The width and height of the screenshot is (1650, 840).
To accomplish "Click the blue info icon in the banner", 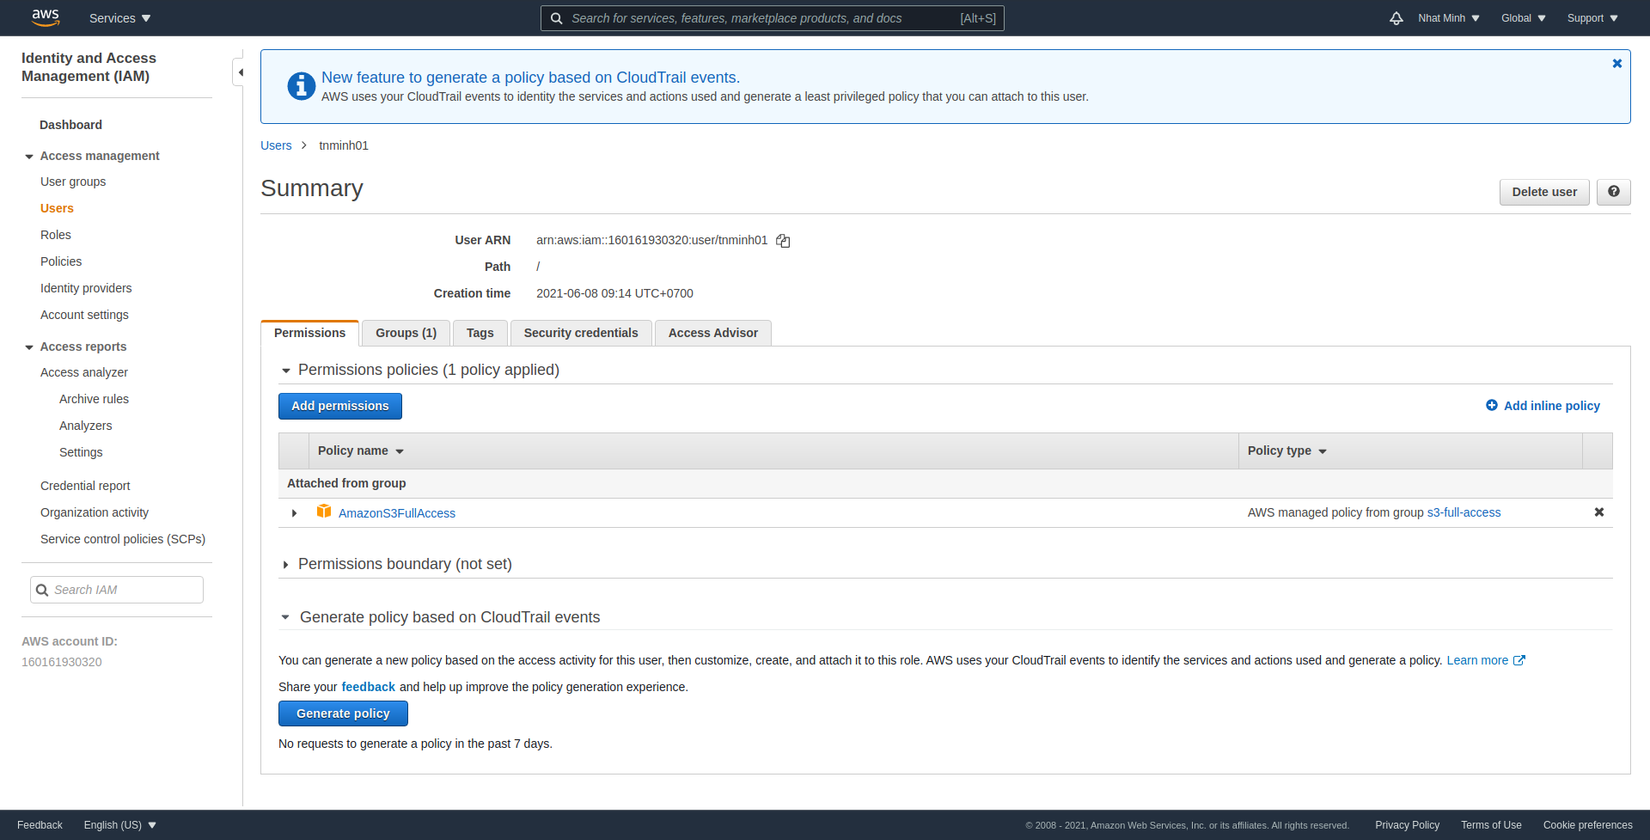I will tap(301, 86).
